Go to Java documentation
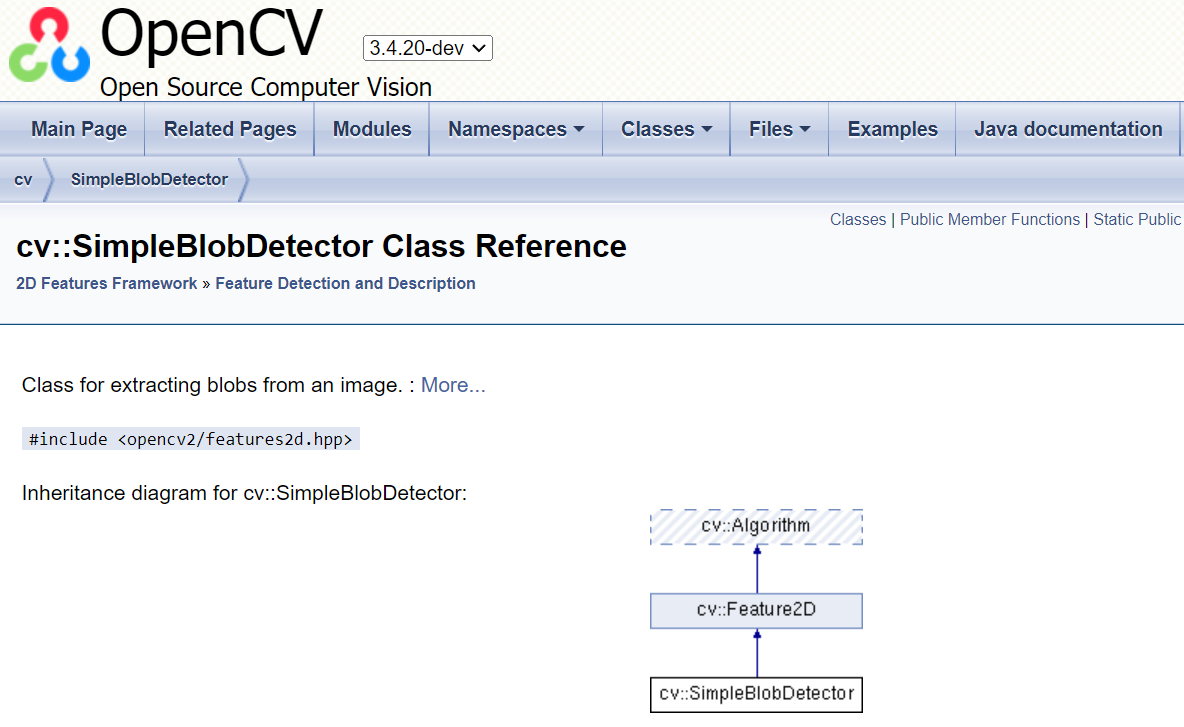Viewport: 1184px width, 727px height. 1067,129
